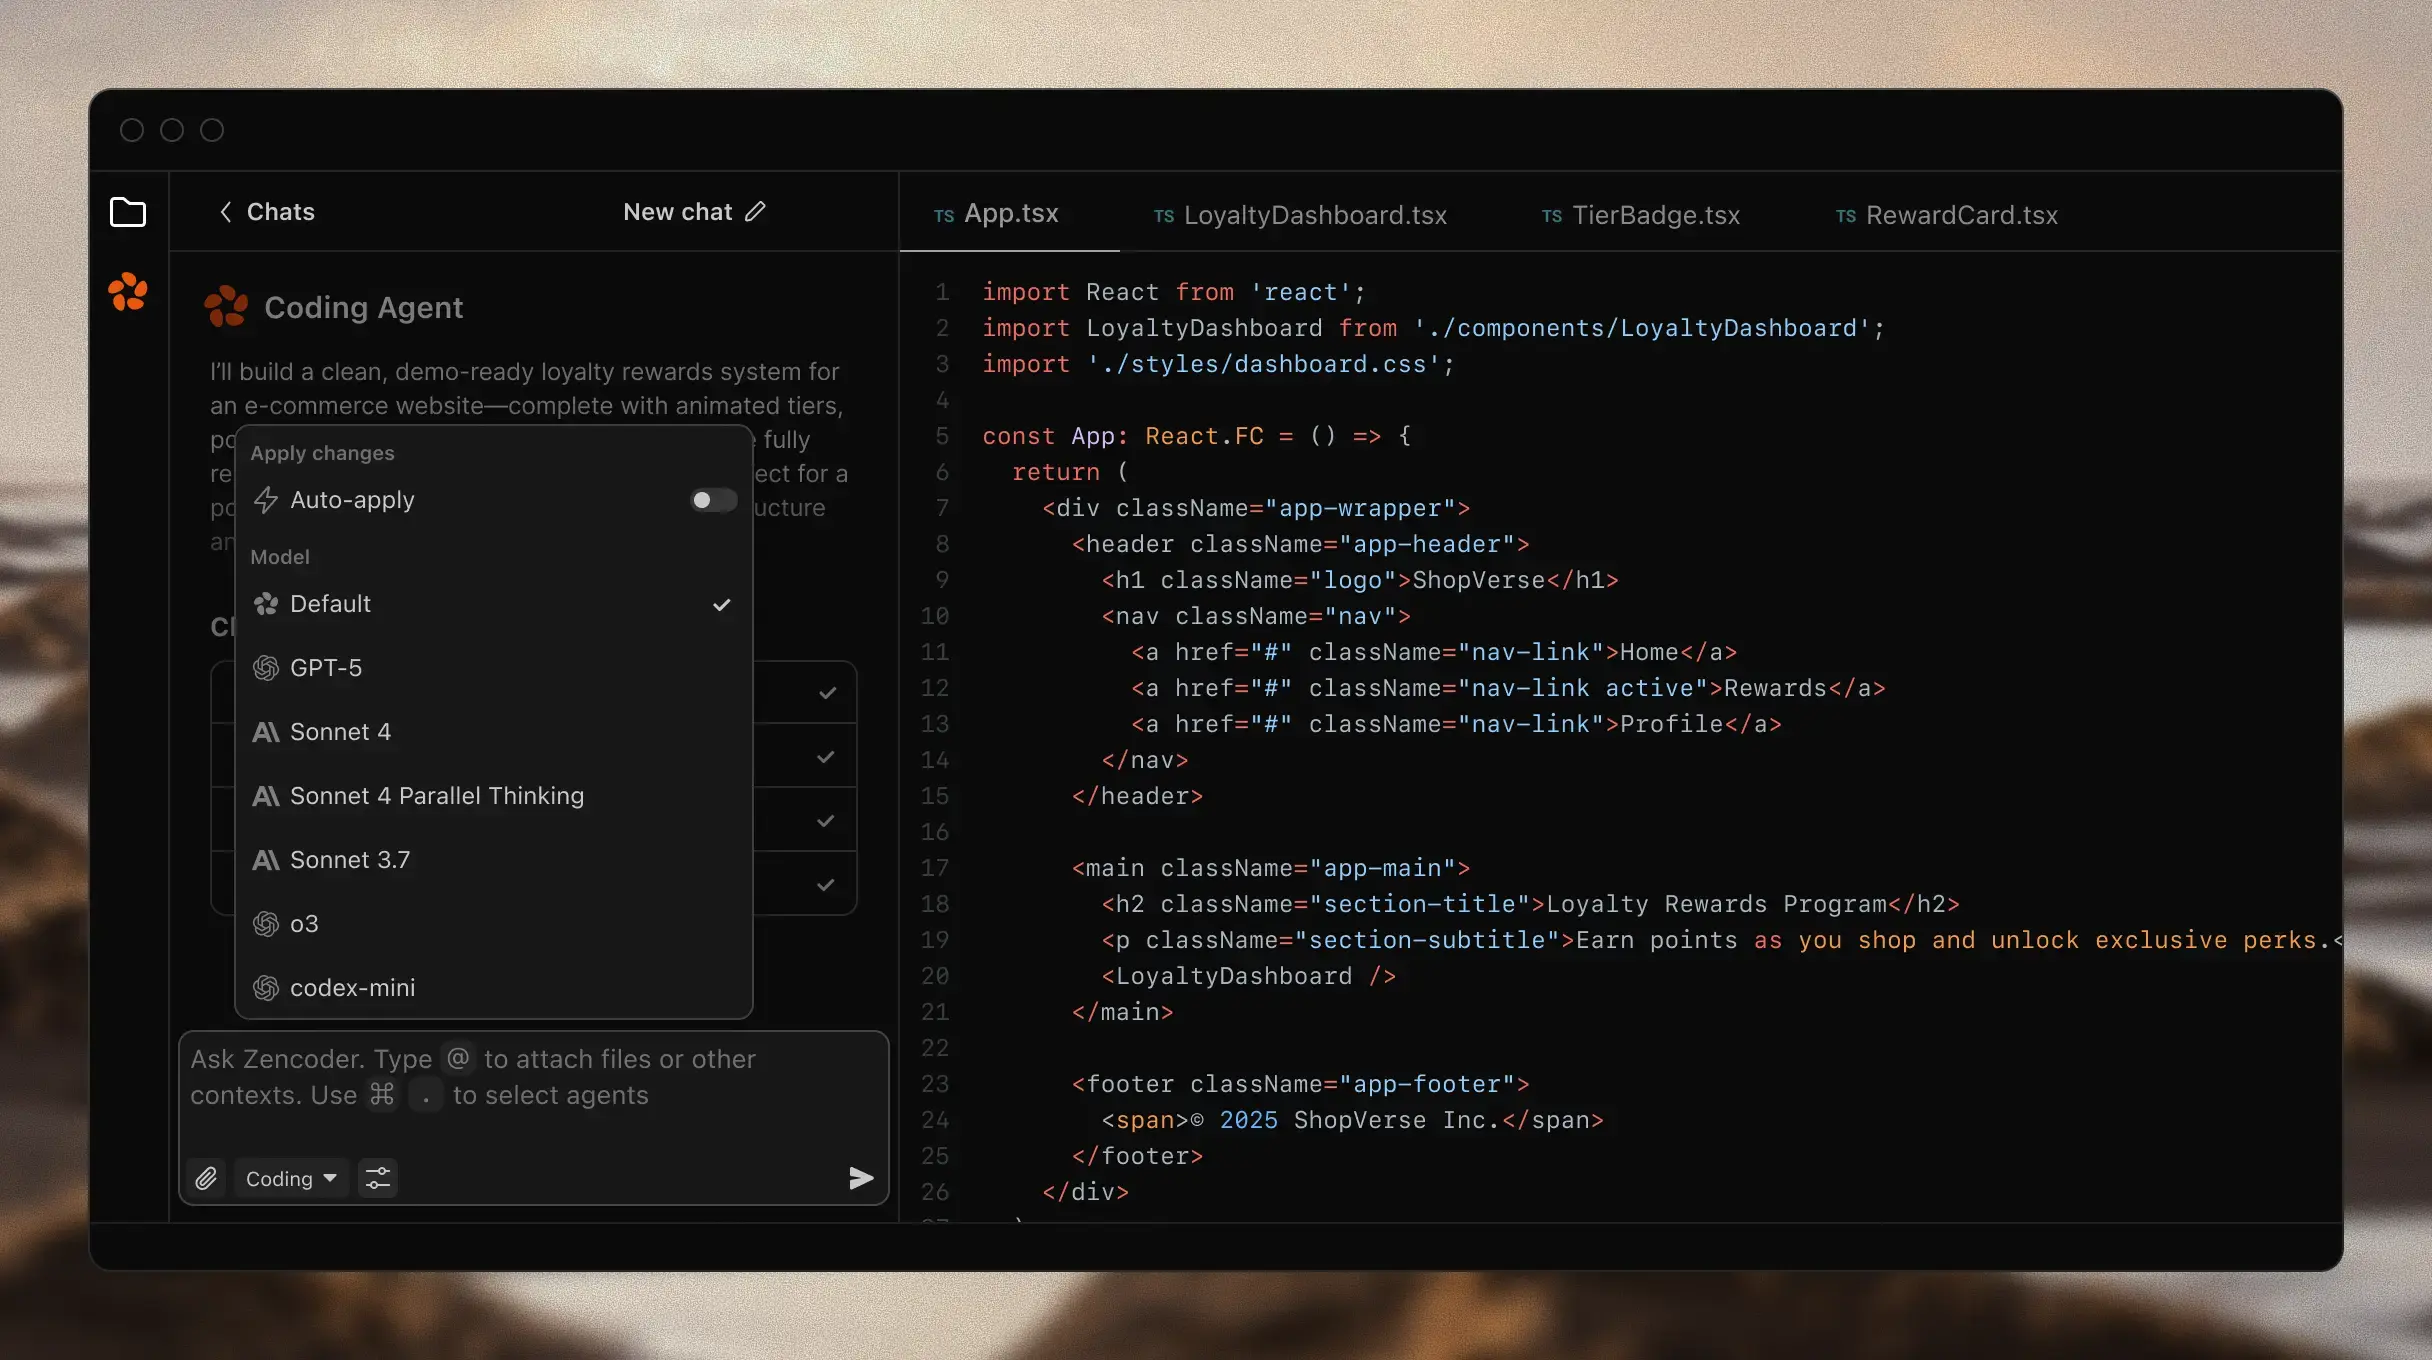The image size is (2432, 1360).
Task: Send the message with the arrow icon
Action: (859, 1178)
